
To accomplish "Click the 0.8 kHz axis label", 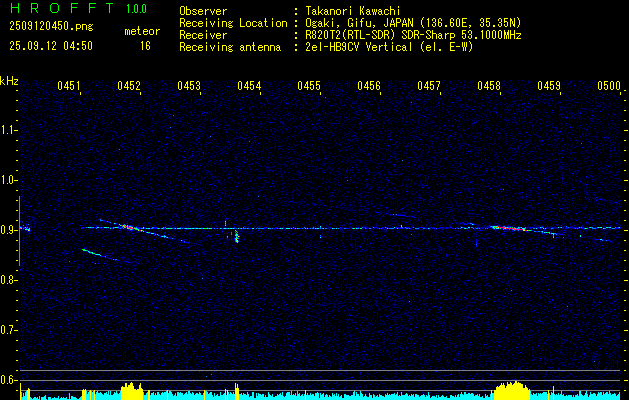I will click(x=9, y=280).
